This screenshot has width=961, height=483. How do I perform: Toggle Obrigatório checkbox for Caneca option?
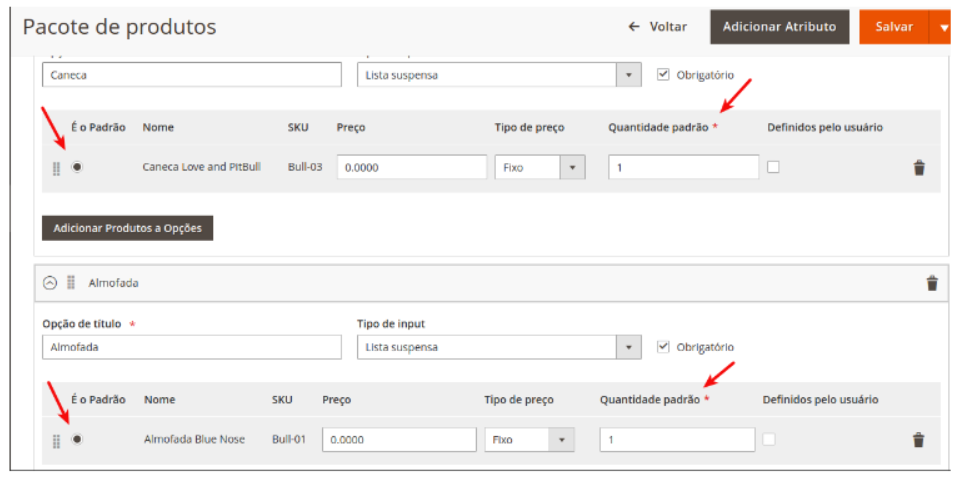[x=663, y=75]
